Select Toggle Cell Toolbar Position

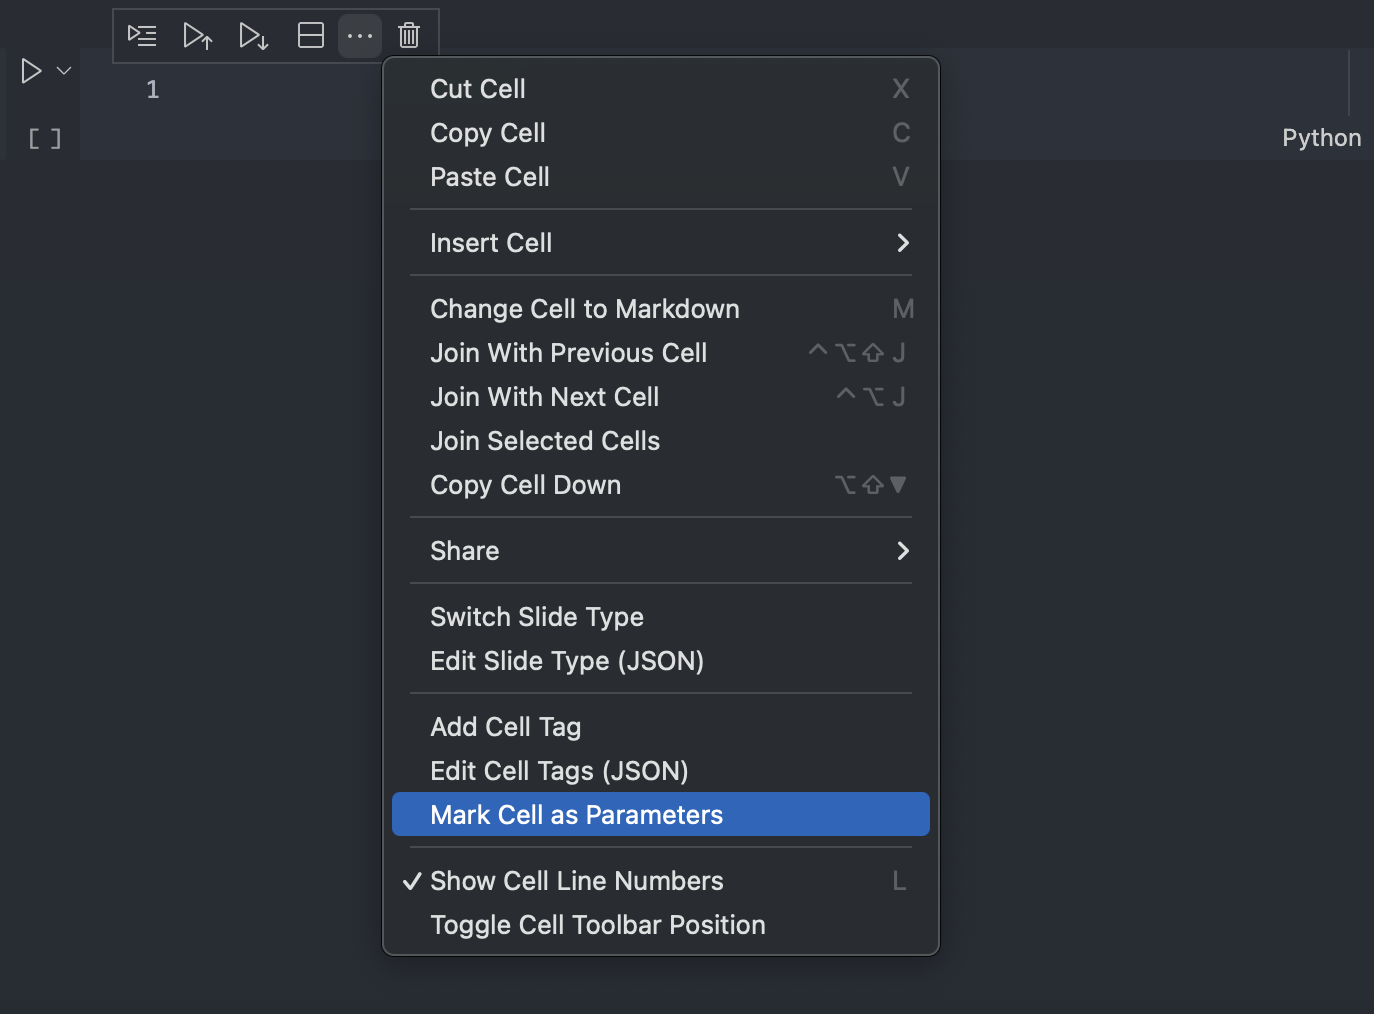pos(661,925)
